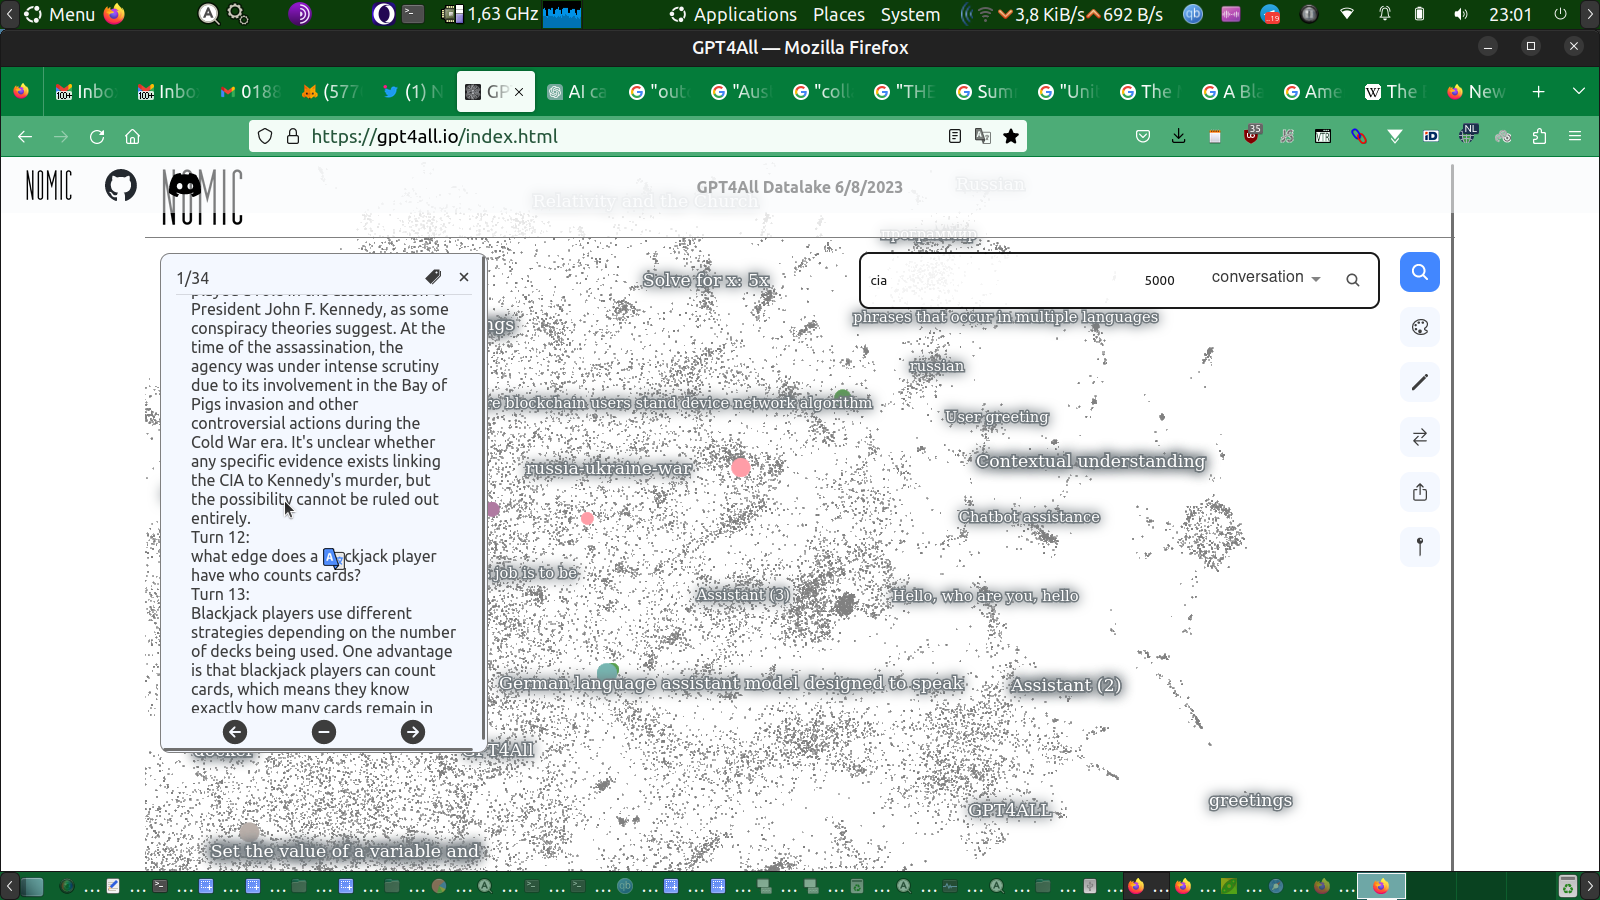Open the Nomic logo link
Screen dimensions: 1600x900
[x=49, y=185]
